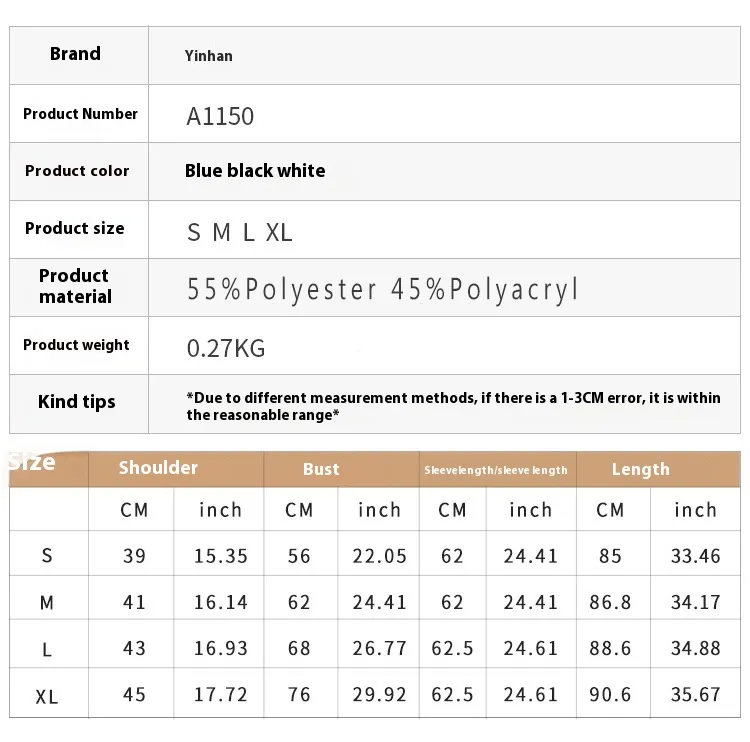
Task: Click length CM value 88.6
Action: click(610, 649)
